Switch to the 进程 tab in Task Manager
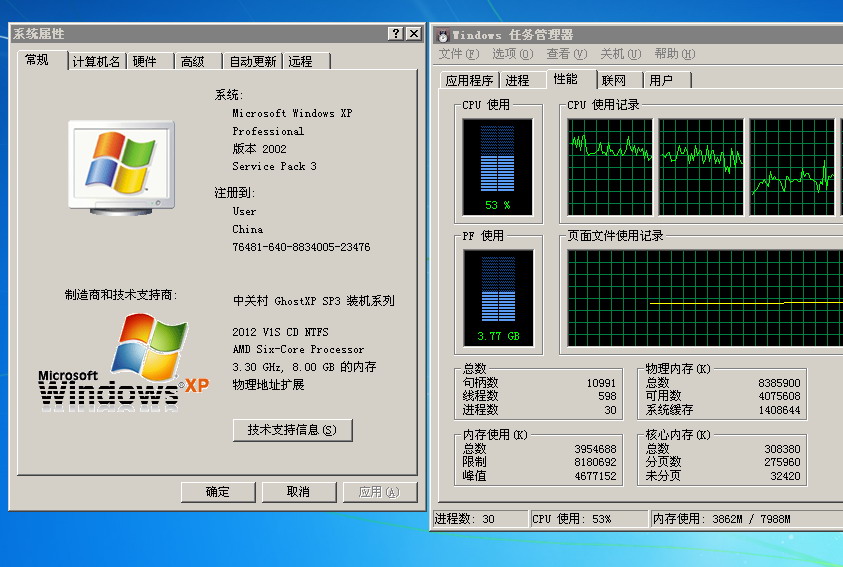The image size is (843, 567). point(522,81)
